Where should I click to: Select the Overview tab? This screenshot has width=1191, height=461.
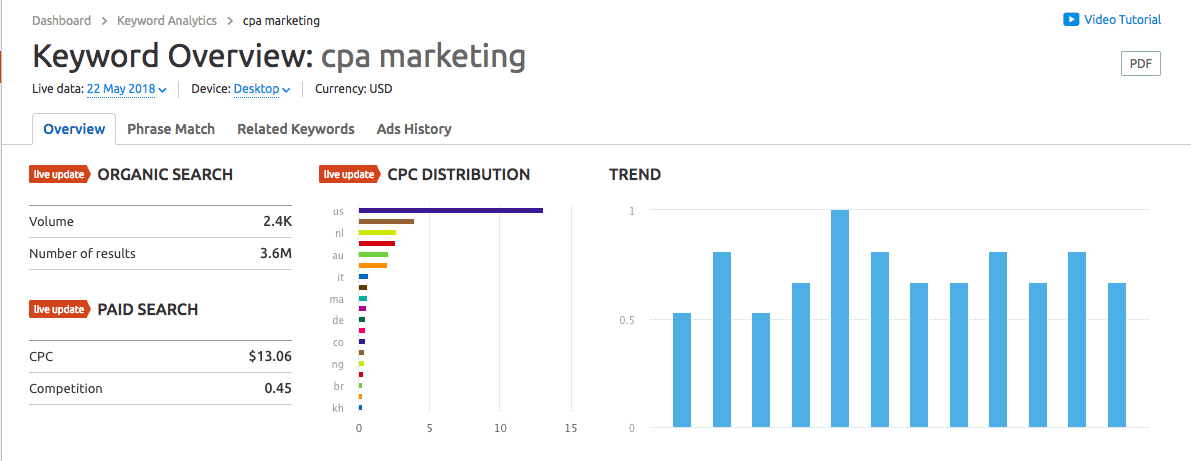point(74,129)
